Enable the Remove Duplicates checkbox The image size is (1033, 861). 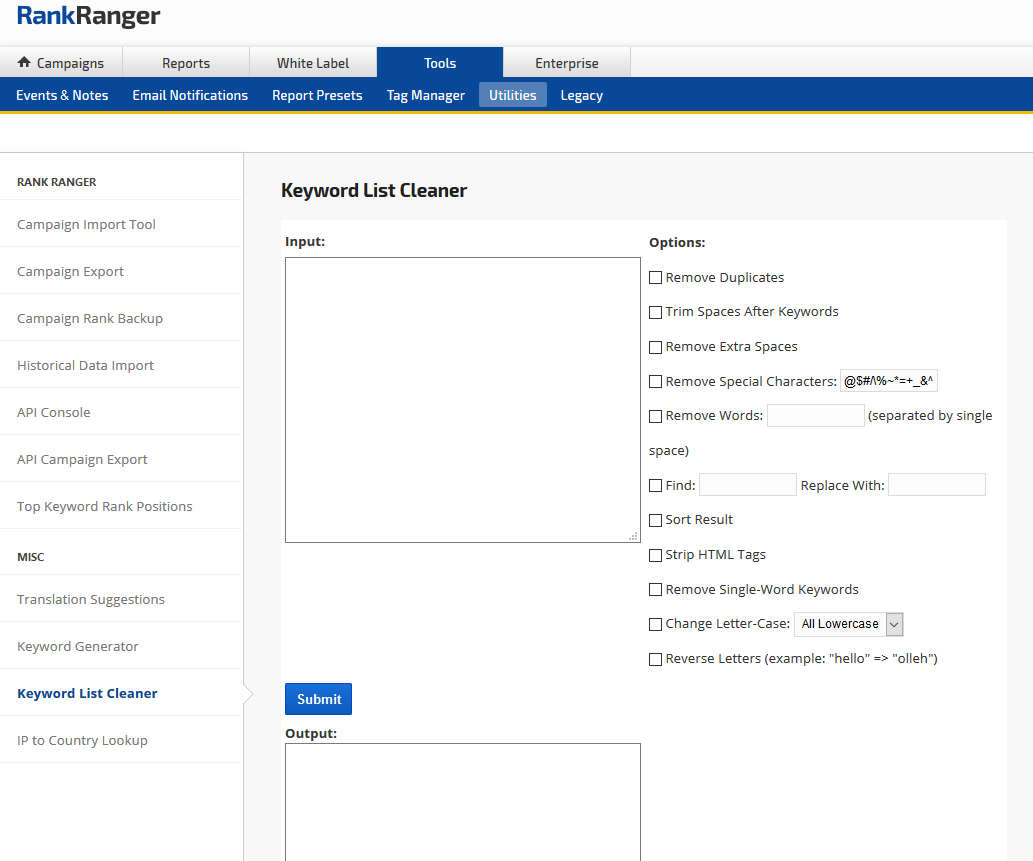coord(656,278)
